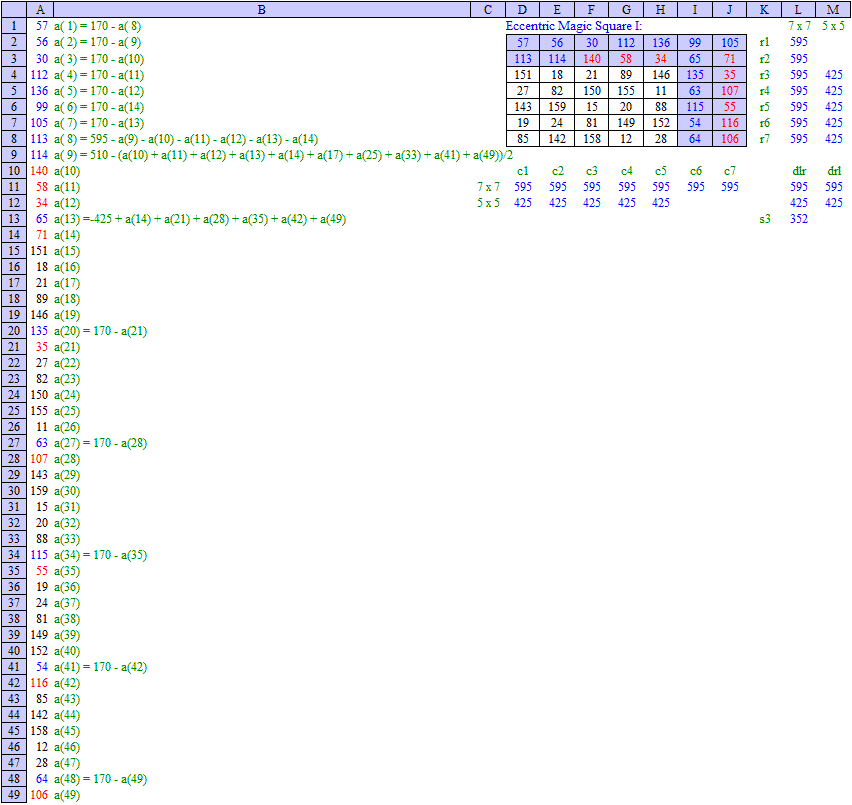Select row 34 header
The height and width of the screenshot is (805, 852).
(14, 555)
